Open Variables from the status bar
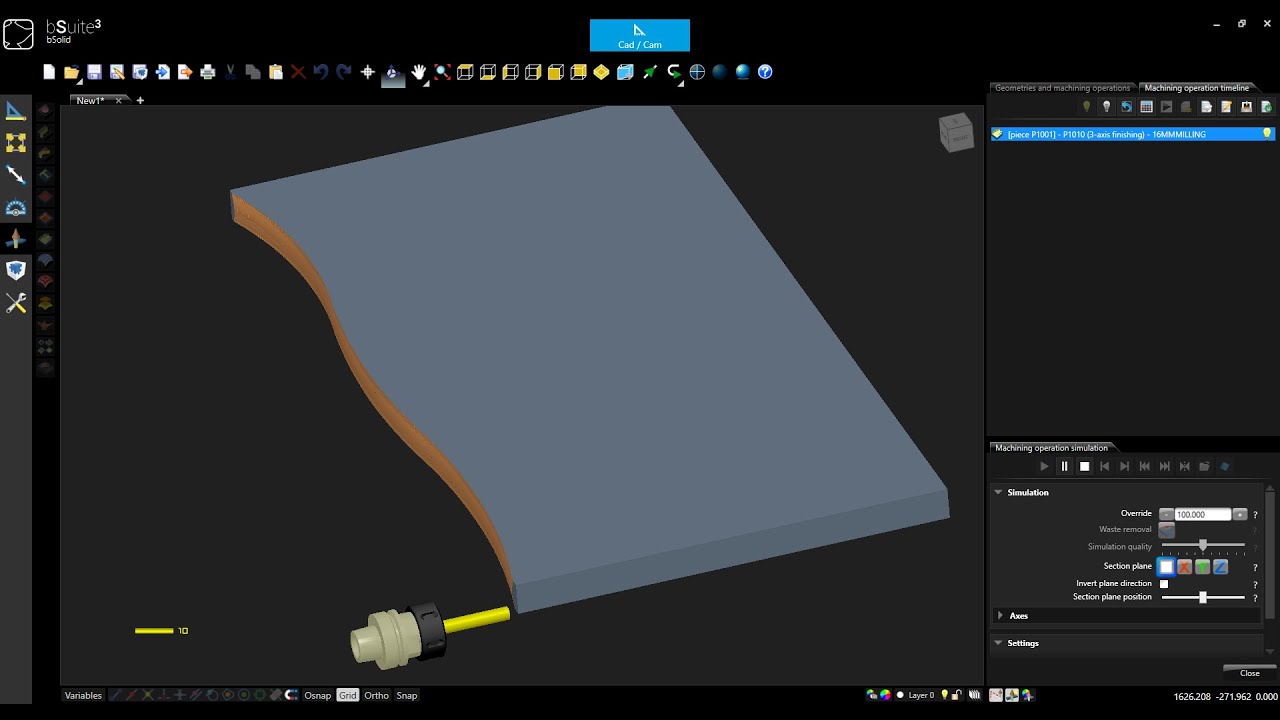This screenshot has height=720, width=1280. click(x=83, y=695)
